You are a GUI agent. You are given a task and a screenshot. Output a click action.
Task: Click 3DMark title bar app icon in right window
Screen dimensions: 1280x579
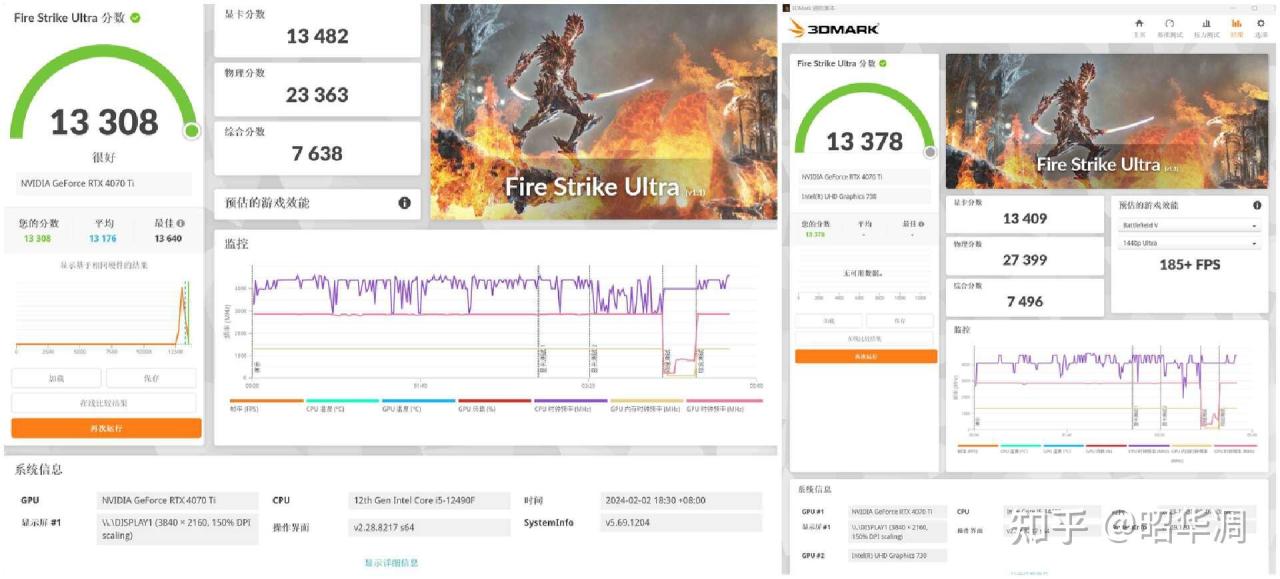point(789,8)
